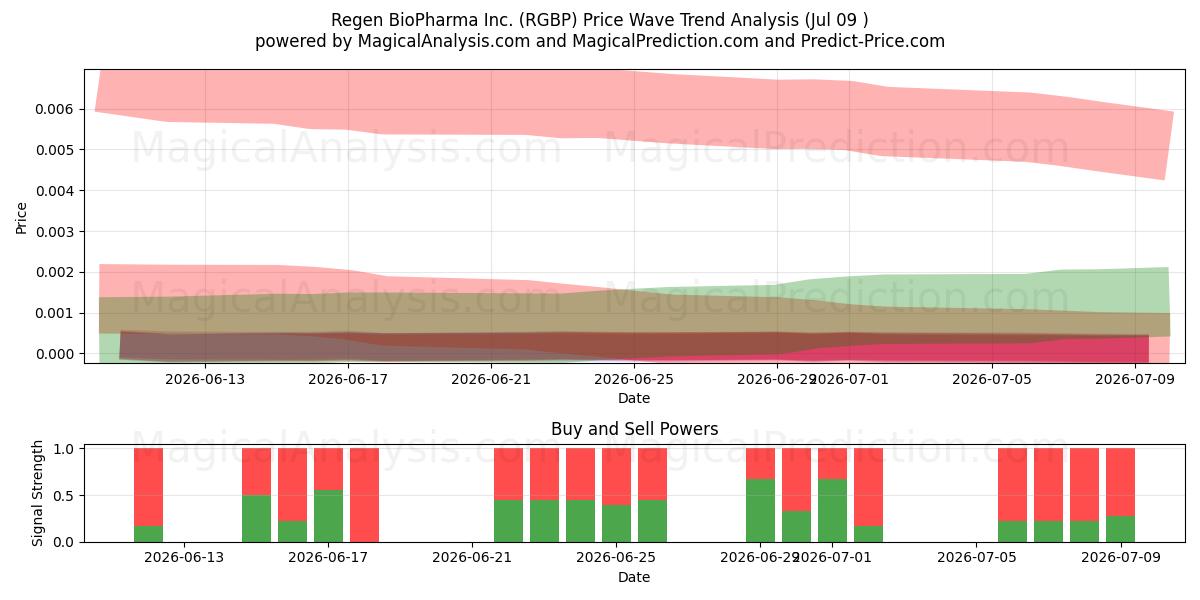The image size is (1200, 600).
Task: Click the 'Signal Strength' y-axis label
Action: tap(38, 493)
